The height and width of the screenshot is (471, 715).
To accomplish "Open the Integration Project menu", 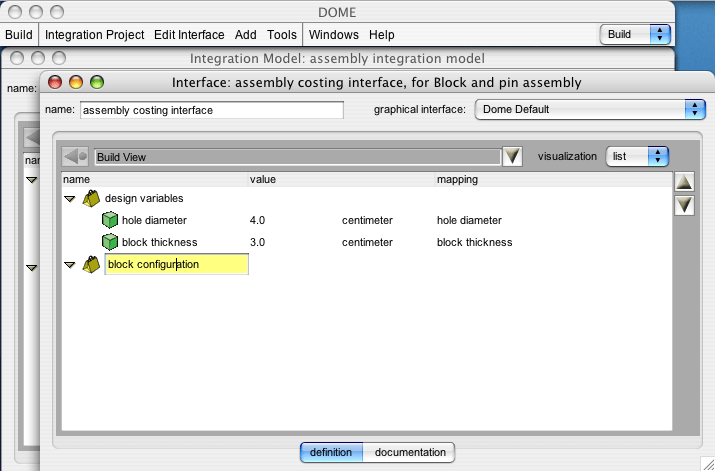I will tap(94, 35).
